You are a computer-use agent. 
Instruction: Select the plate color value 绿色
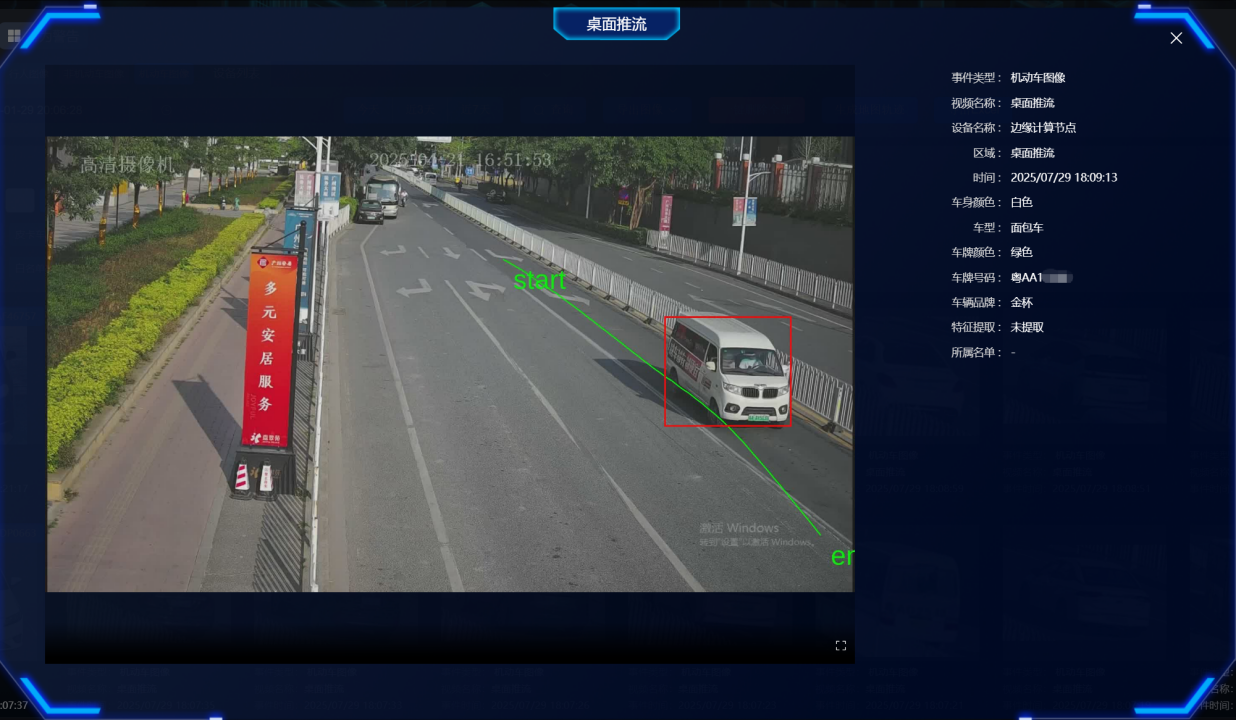pyautogui.click(x=1021, y=253)
